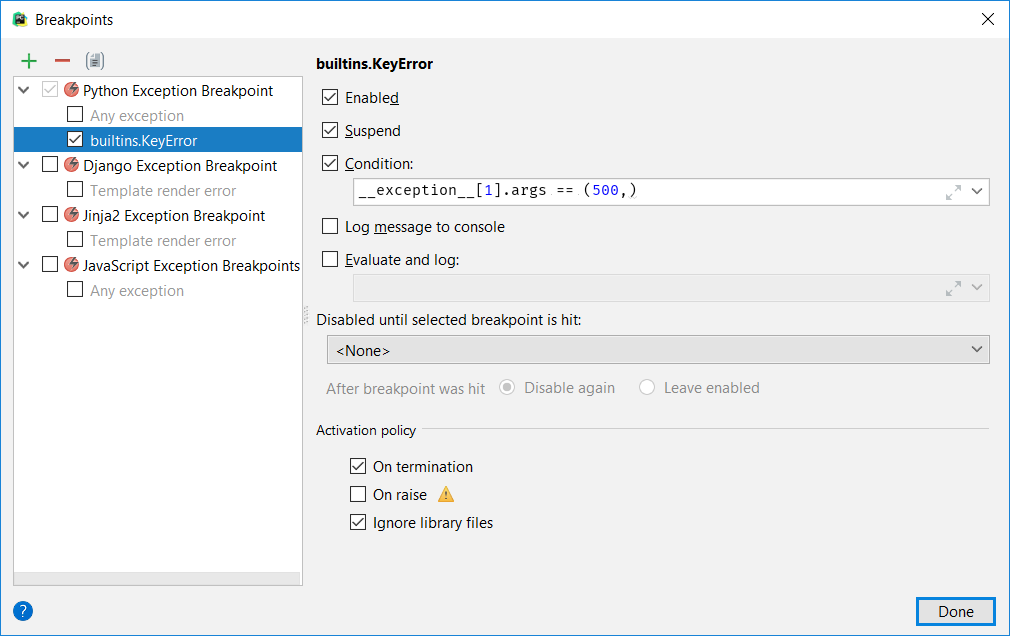Screen dimensions: 1010x636
Task: Enable the Jinja2 Exception Breakpoint checkbox
Action: (x=50, y=215)
